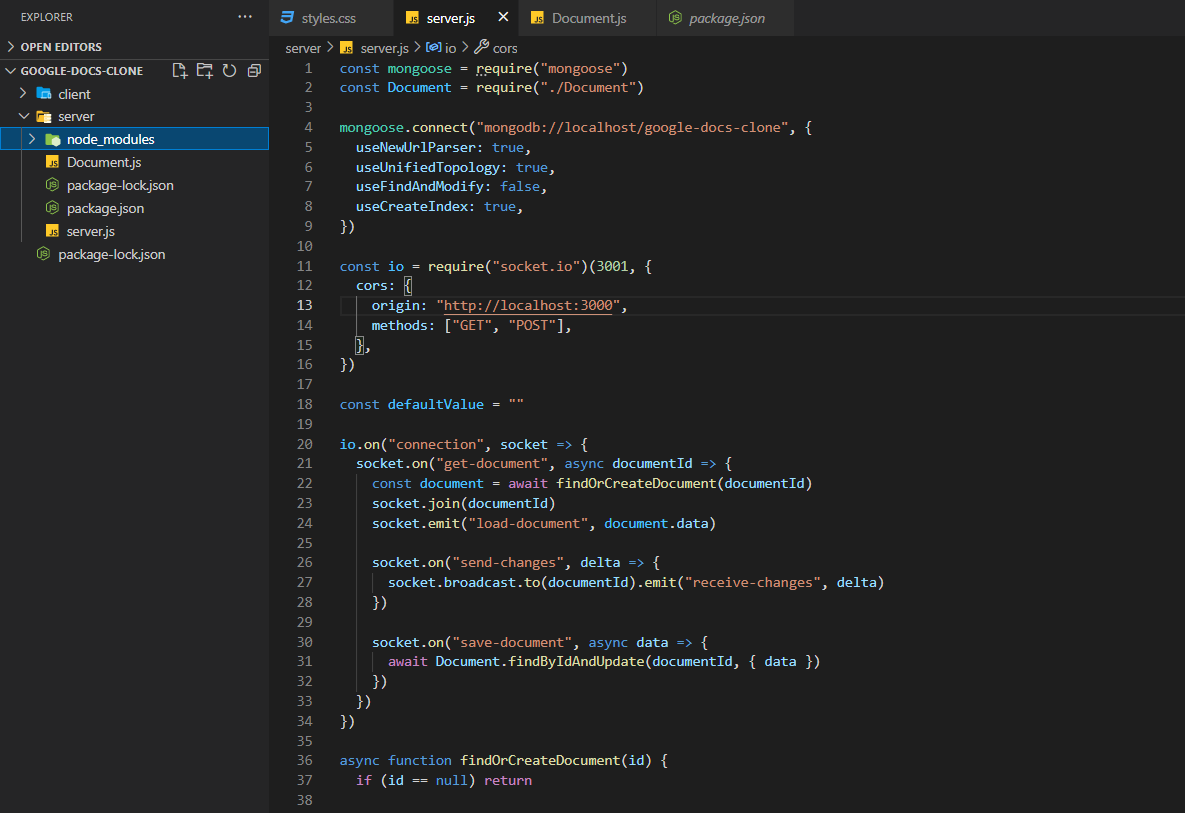Open Document.js in the file tree

(x=104, y=162)
